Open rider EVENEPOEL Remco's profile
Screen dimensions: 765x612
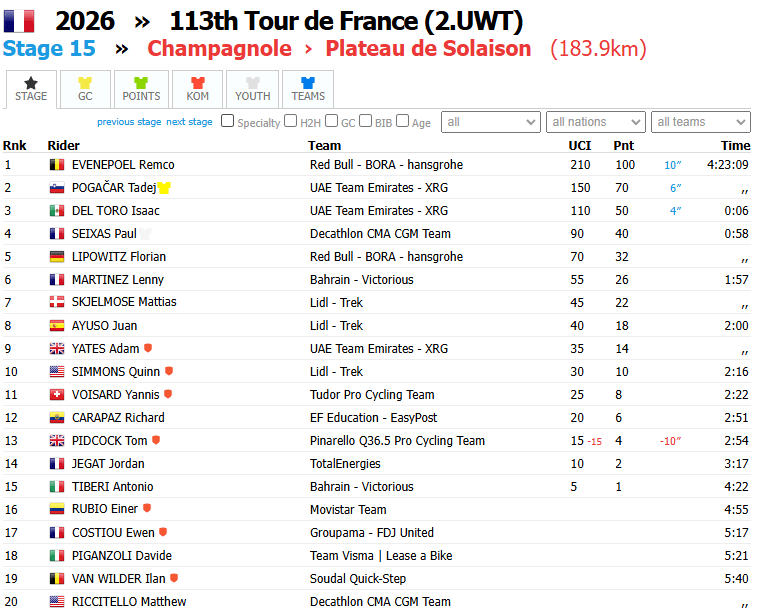(x=123, y=165)
